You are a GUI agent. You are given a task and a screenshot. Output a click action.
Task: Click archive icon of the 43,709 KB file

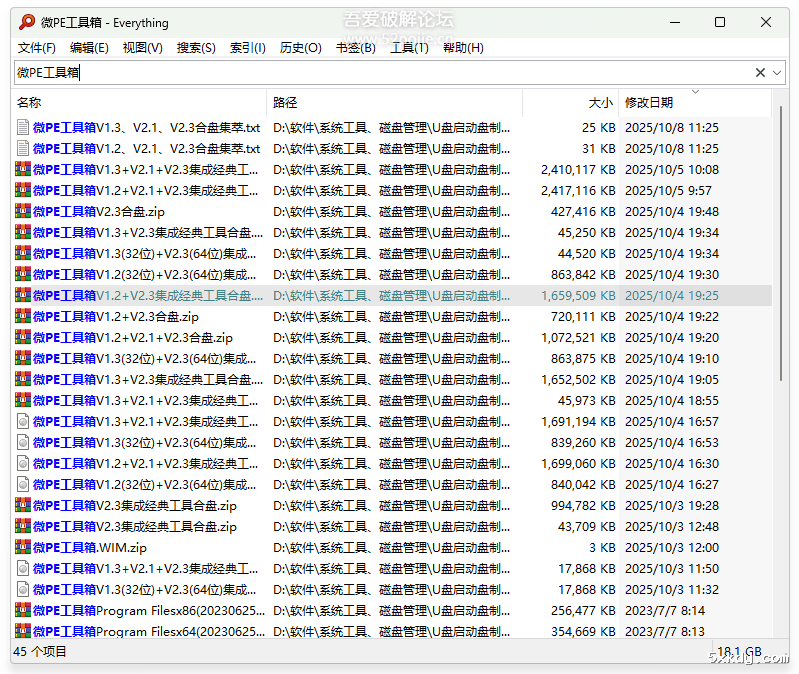click(x=23, y=527)
